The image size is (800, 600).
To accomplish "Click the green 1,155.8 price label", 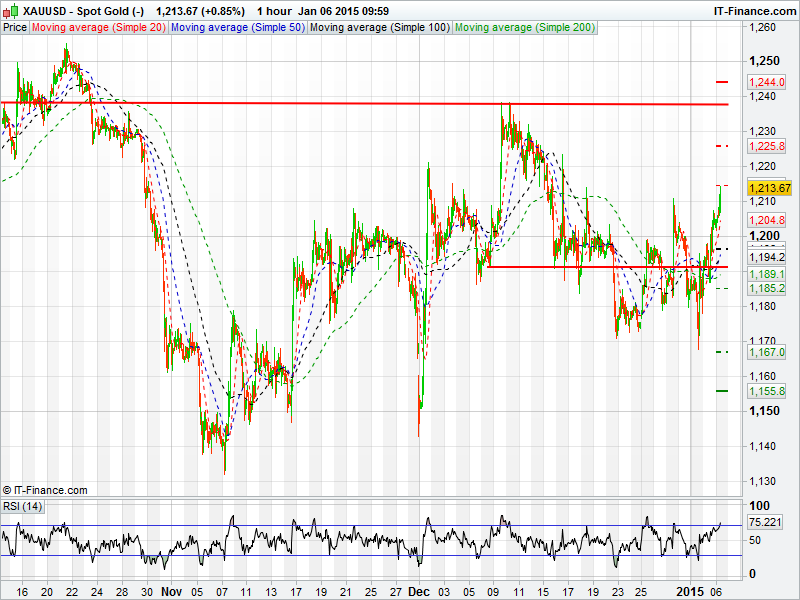I will [766, 391].
